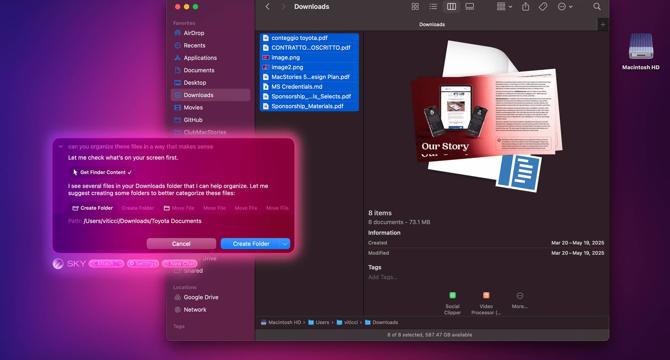Screen dimensions: 670x360
Task: Confirm with the blue Create Folder button
Action: [x=251, y=244]
